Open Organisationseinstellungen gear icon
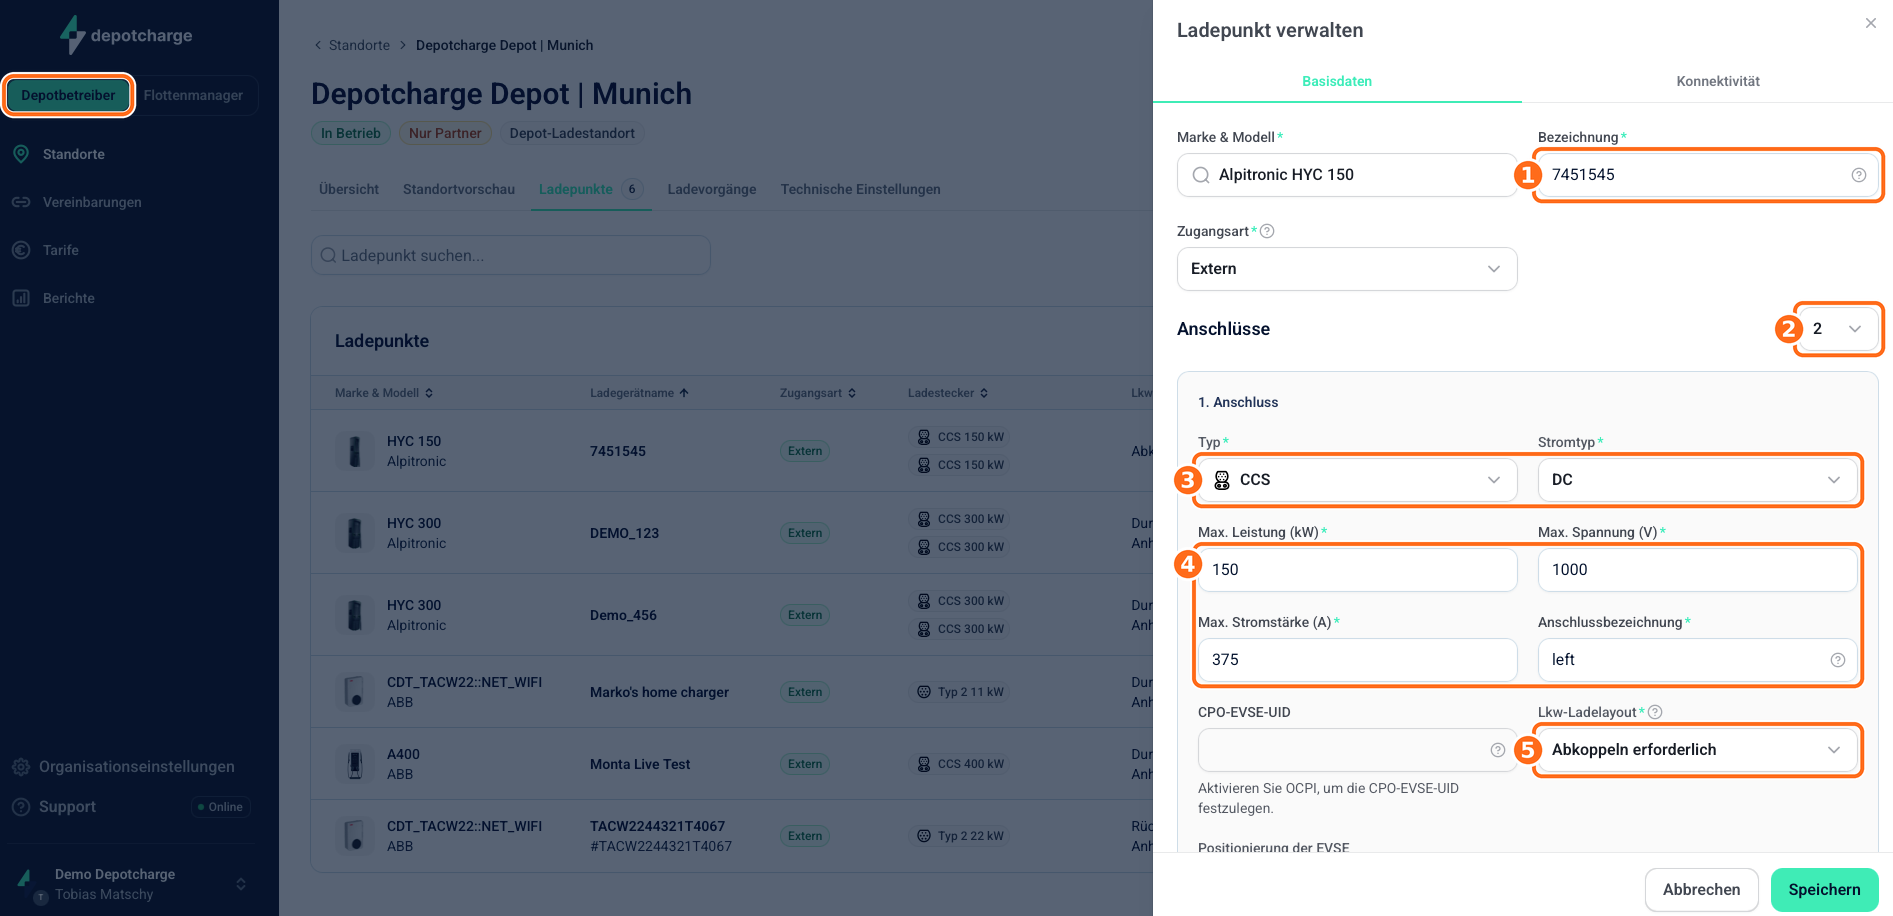This screenshot has width=1893, height=916. [x=21, y=767]
